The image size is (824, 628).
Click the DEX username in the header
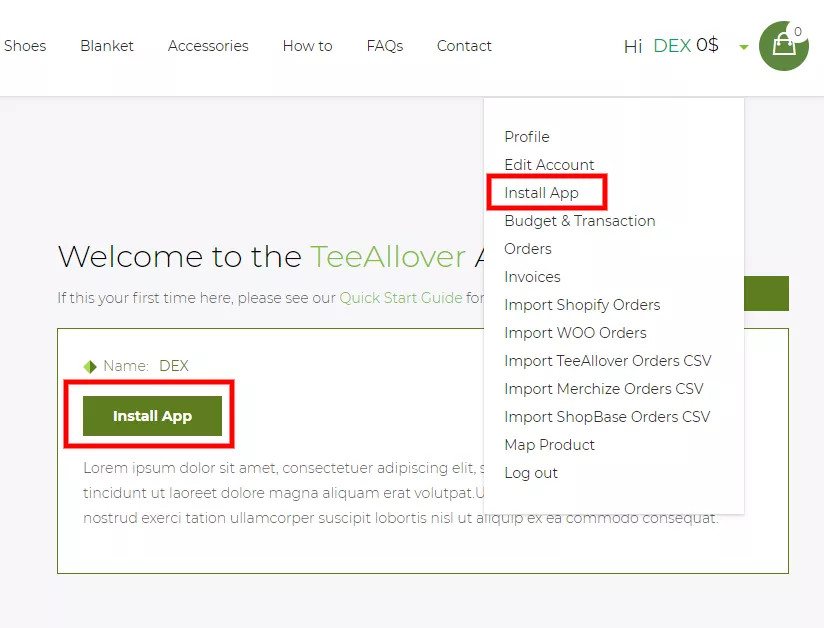(671, 46)
